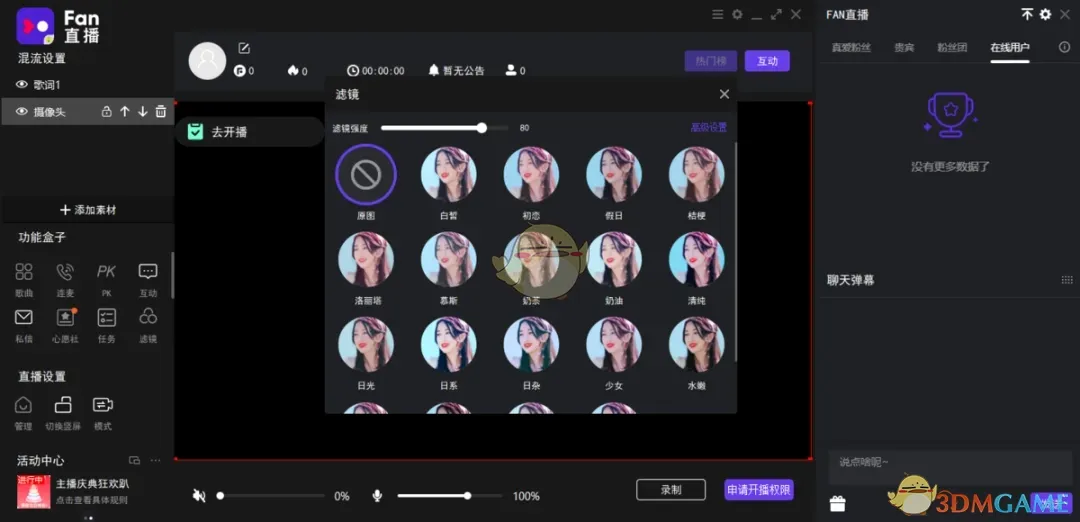Toggle visibility of 摄像头 layer
Image resolution: width=1080 pixels, height=522 pixels.
click(x=21, y=112)
